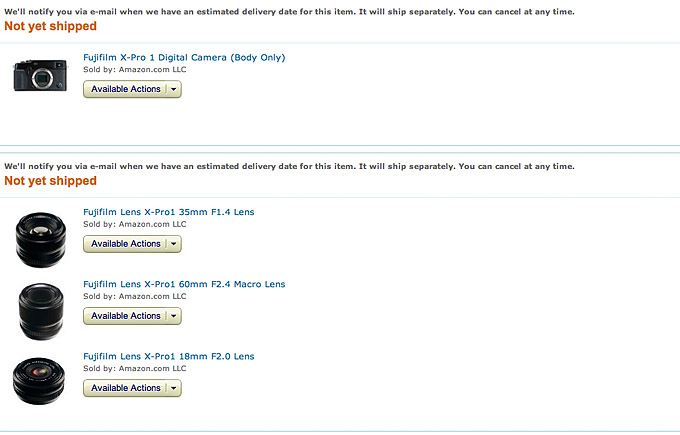Click the X-Pro 1 camera body thumbnail
This screenshot has width=680, height=435.
(x=40, y=75)
